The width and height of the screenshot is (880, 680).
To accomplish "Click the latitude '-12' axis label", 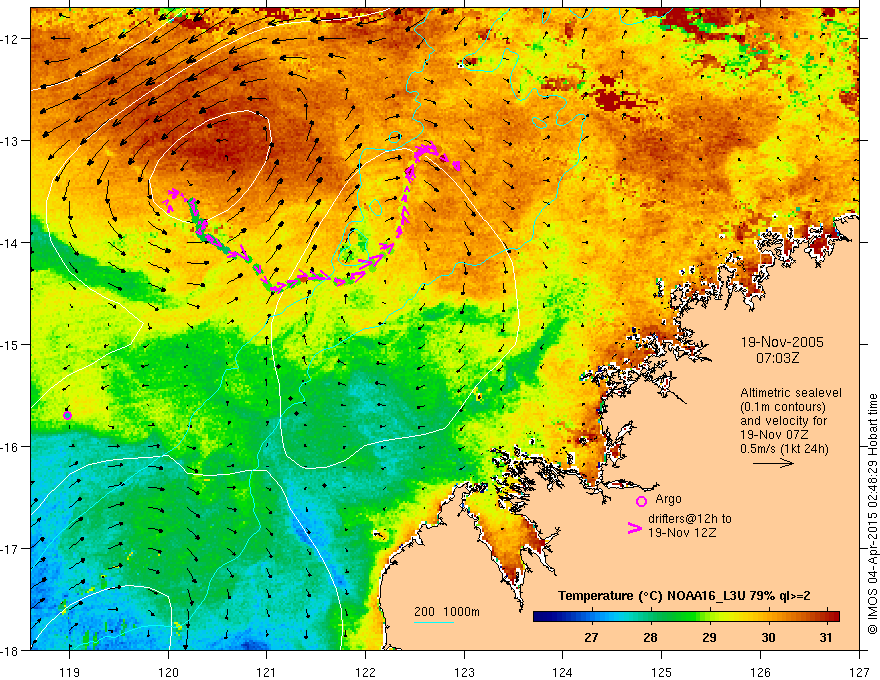I will click(10, 39).
